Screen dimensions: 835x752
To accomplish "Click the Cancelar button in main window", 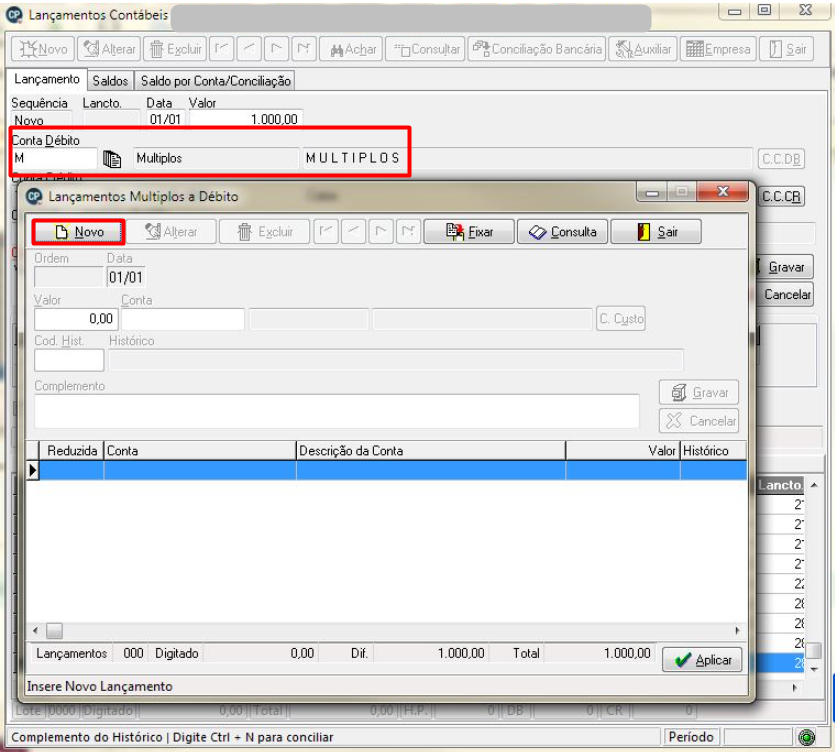I will pos(786,295).
